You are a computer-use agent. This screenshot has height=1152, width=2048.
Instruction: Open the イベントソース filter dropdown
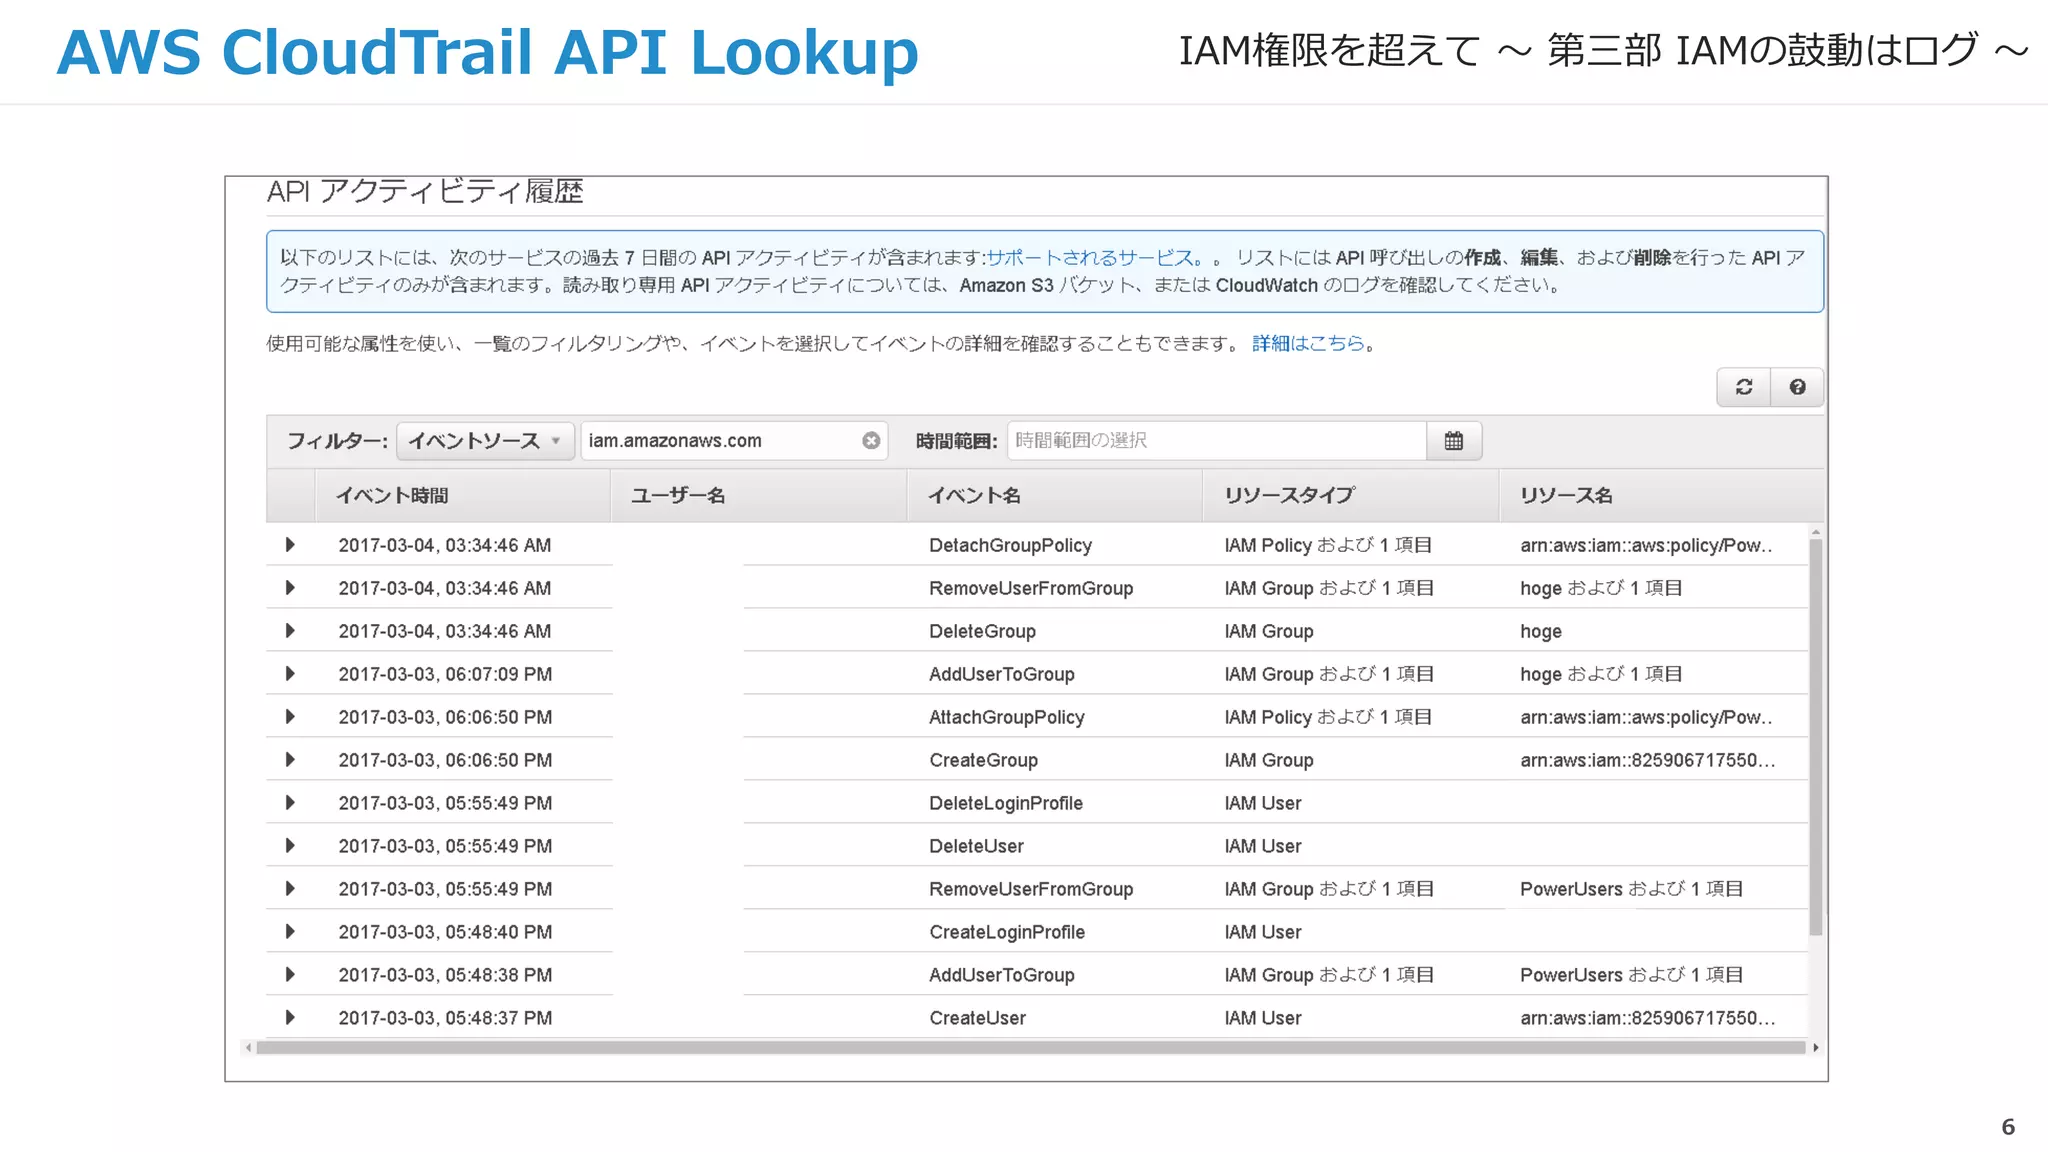[x=485, y=441]
